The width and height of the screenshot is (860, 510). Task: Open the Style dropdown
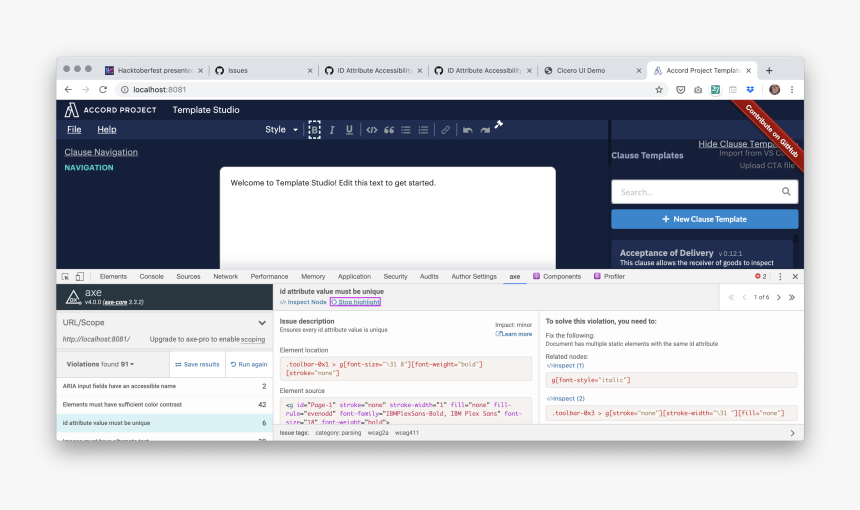pyautogui.click(x=281, y=130)
